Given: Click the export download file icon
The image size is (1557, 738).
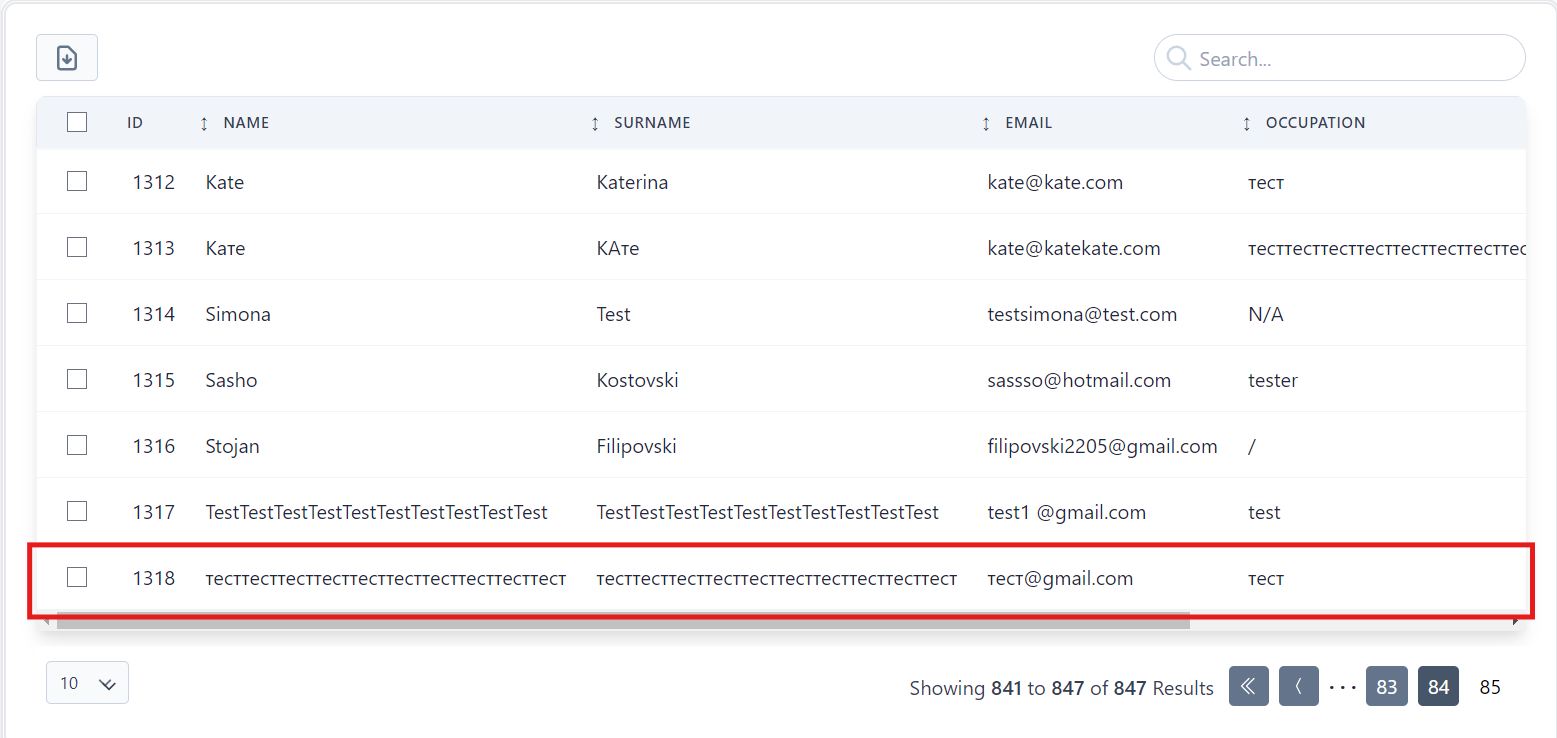Looking at the screenshot, I should click(x=67, y=58).
